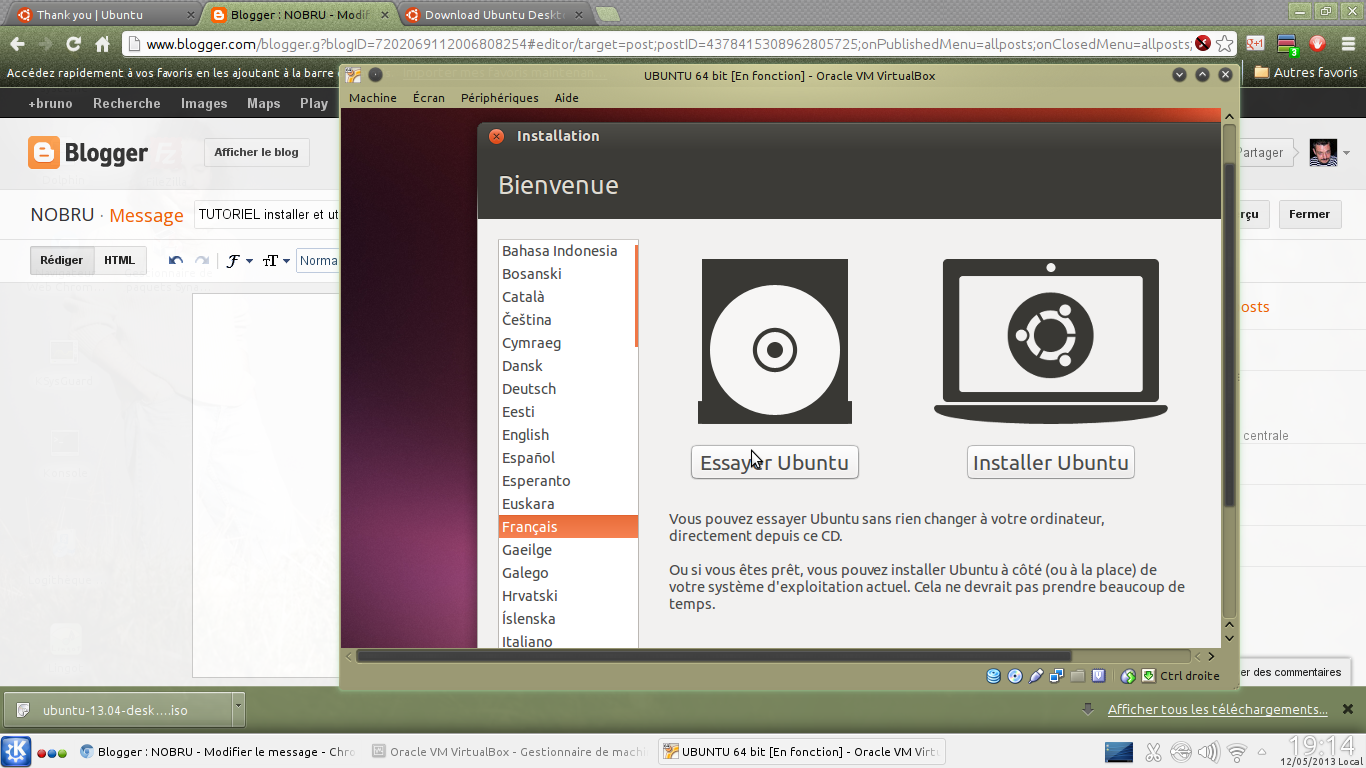Open the Écran menu in VirtualBox
Screen dimensions: 1366x768
tap(428, 98)
